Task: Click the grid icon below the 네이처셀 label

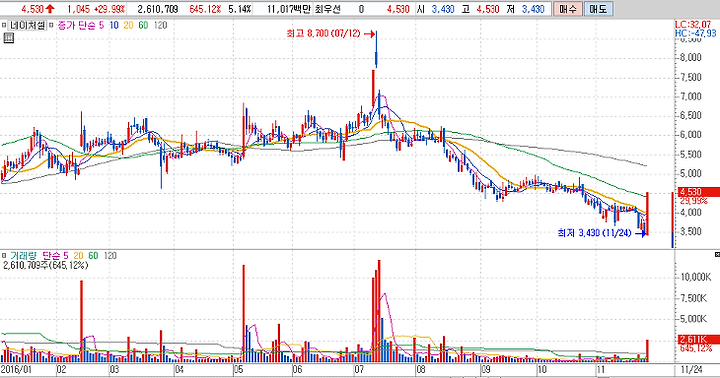Action: click(x=8, y=38)
